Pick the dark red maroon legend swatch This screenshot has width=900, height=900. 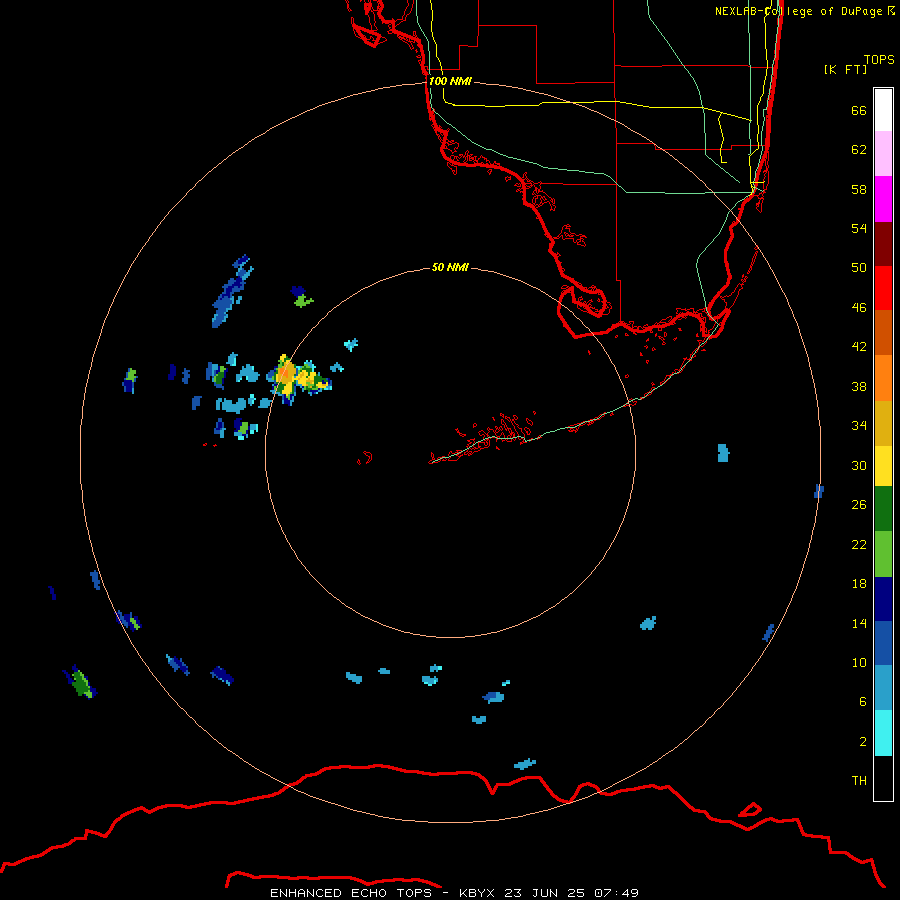click(883, 244)
